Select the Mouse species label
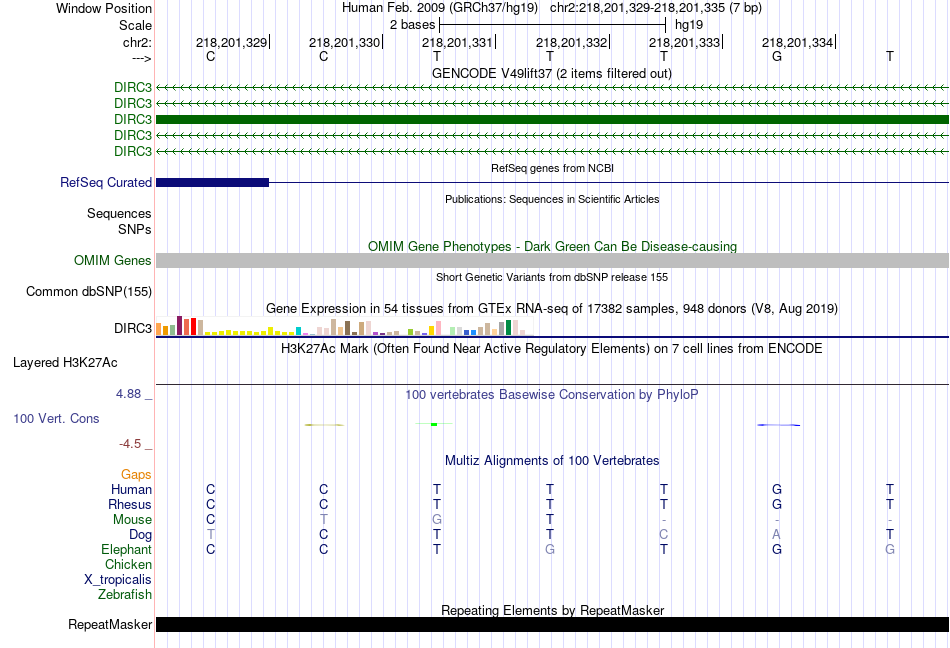The width and height of the screenshot is (950, 648). coord(133,520)
